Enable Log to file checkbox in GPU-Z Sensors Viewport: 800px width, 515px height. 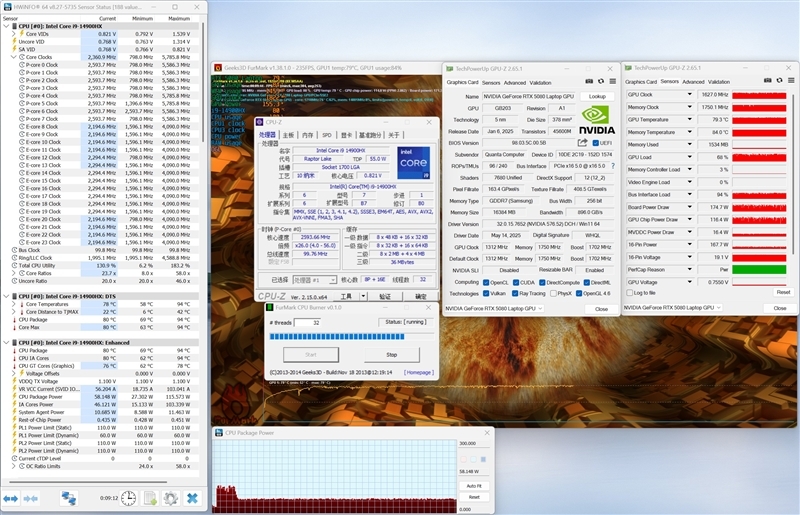coord(630,292)
